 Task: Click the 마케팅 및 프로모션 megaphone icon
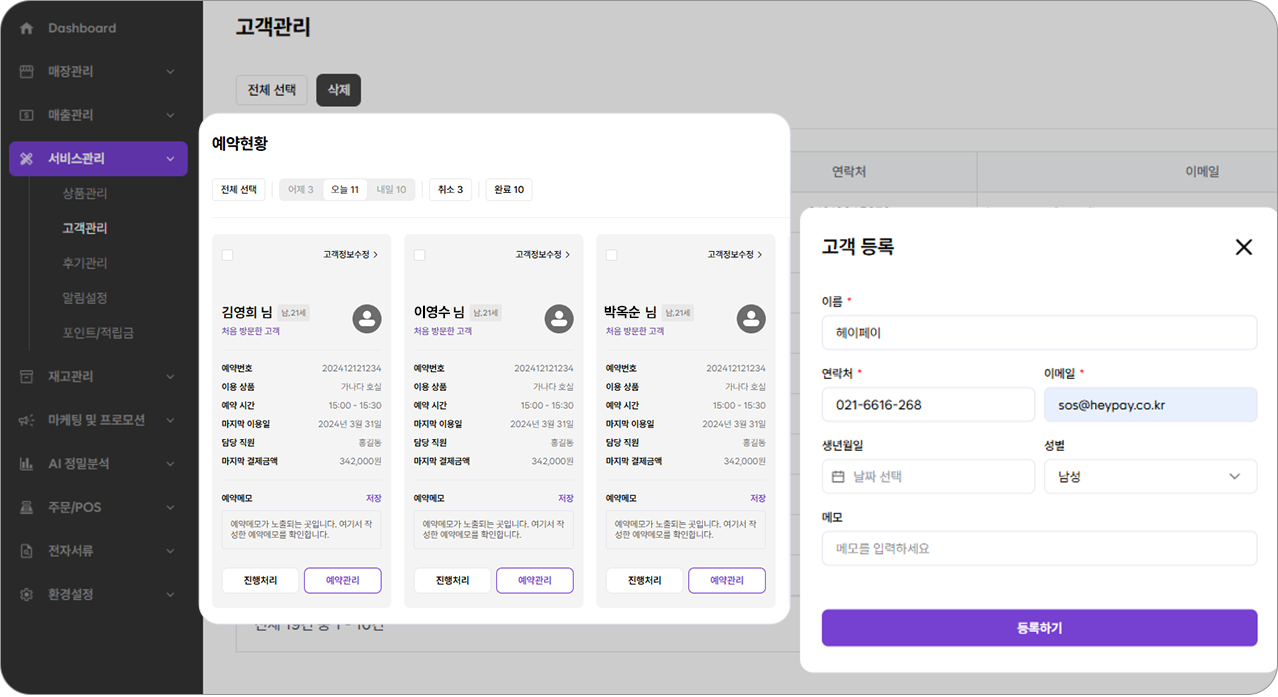click(x=27, y=420)
